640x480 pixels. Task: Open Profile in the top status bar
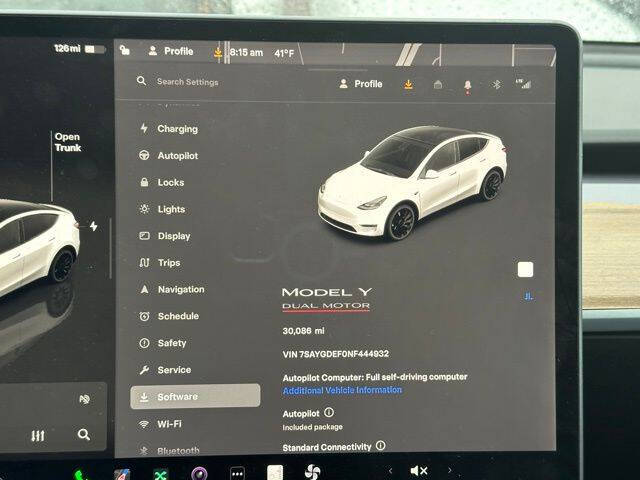pos(171,51)
